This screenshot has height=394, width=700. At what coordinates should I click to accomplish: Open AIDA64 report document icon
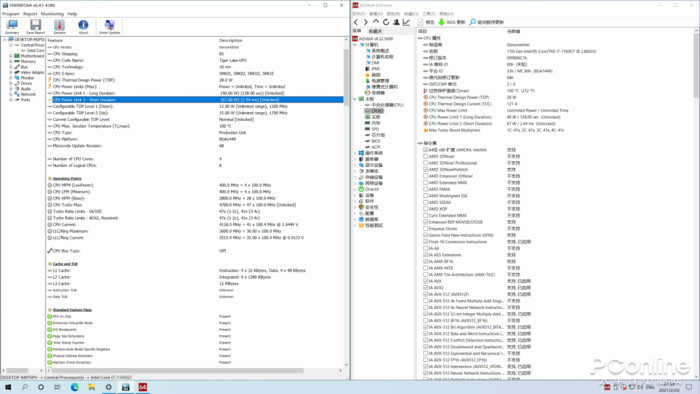[421, 22]
